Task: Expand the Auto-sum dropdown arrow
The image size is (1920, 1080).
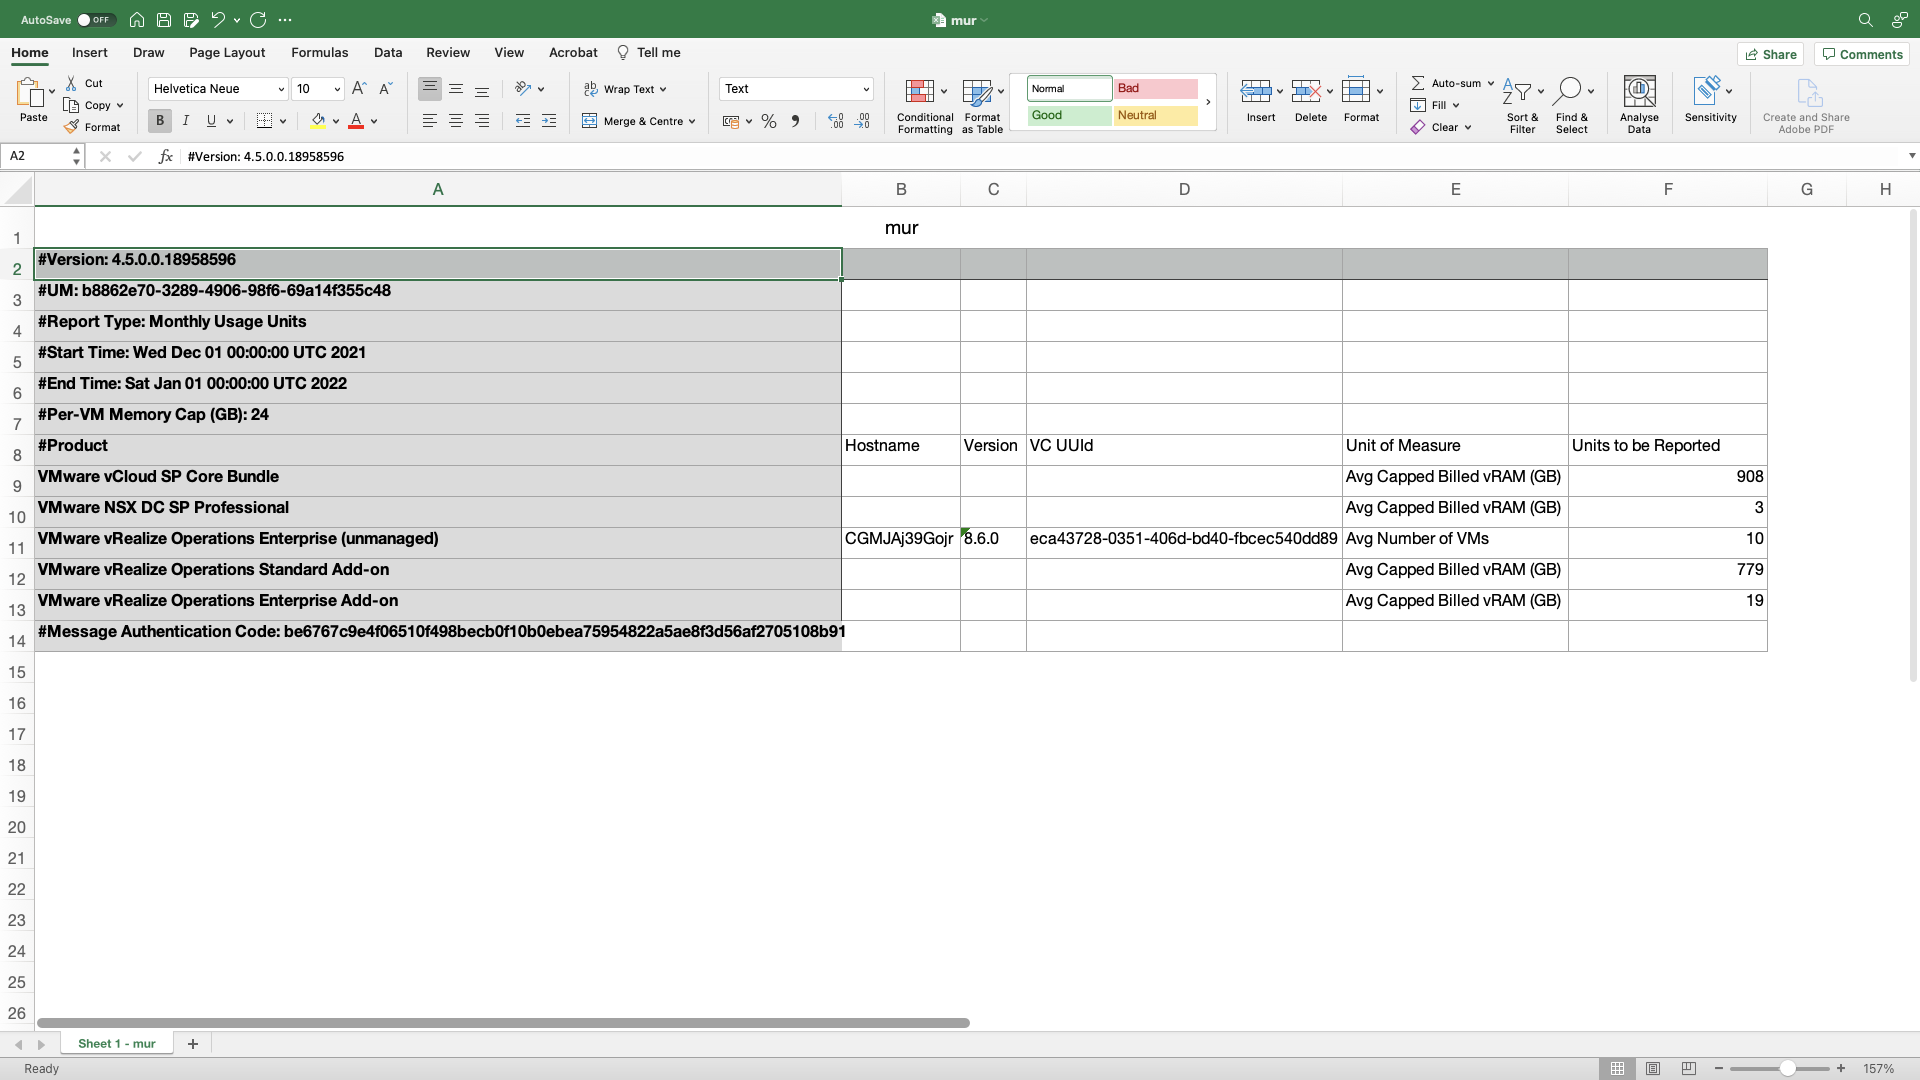Action: [1490, 83]
